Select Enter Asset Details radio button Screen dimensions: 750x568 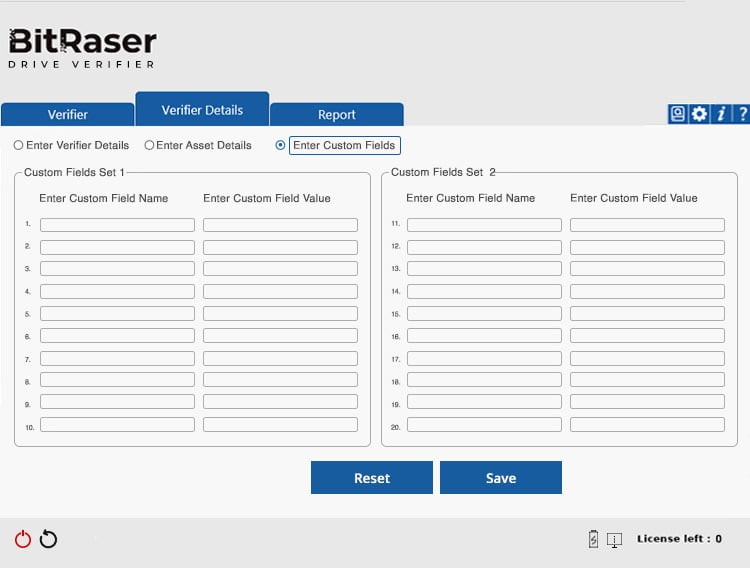[x=149, y=145]
